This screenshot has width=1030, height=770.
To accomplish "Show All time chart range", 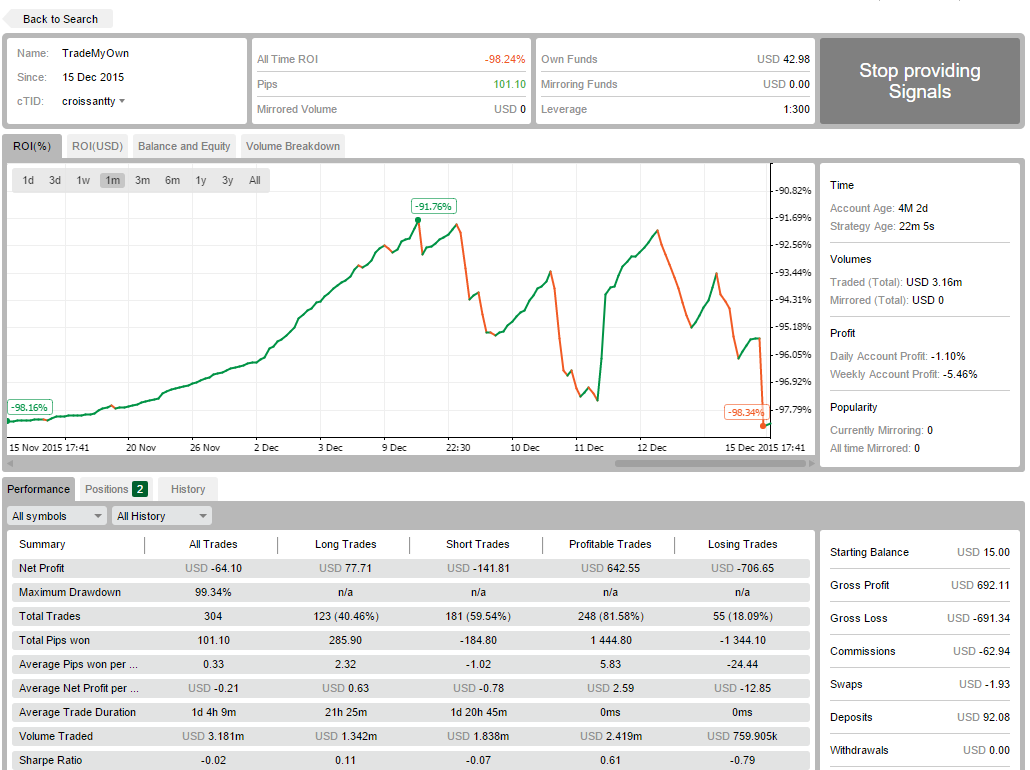I will point(255,180).
